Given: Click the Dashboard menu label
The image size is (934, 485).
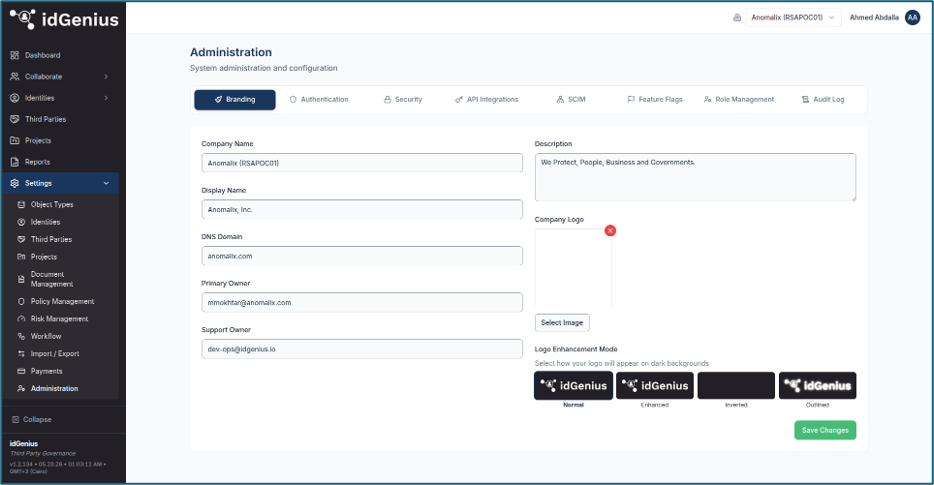Looking at the screenshot, I should pyautogui.click(x=42, y=55).
